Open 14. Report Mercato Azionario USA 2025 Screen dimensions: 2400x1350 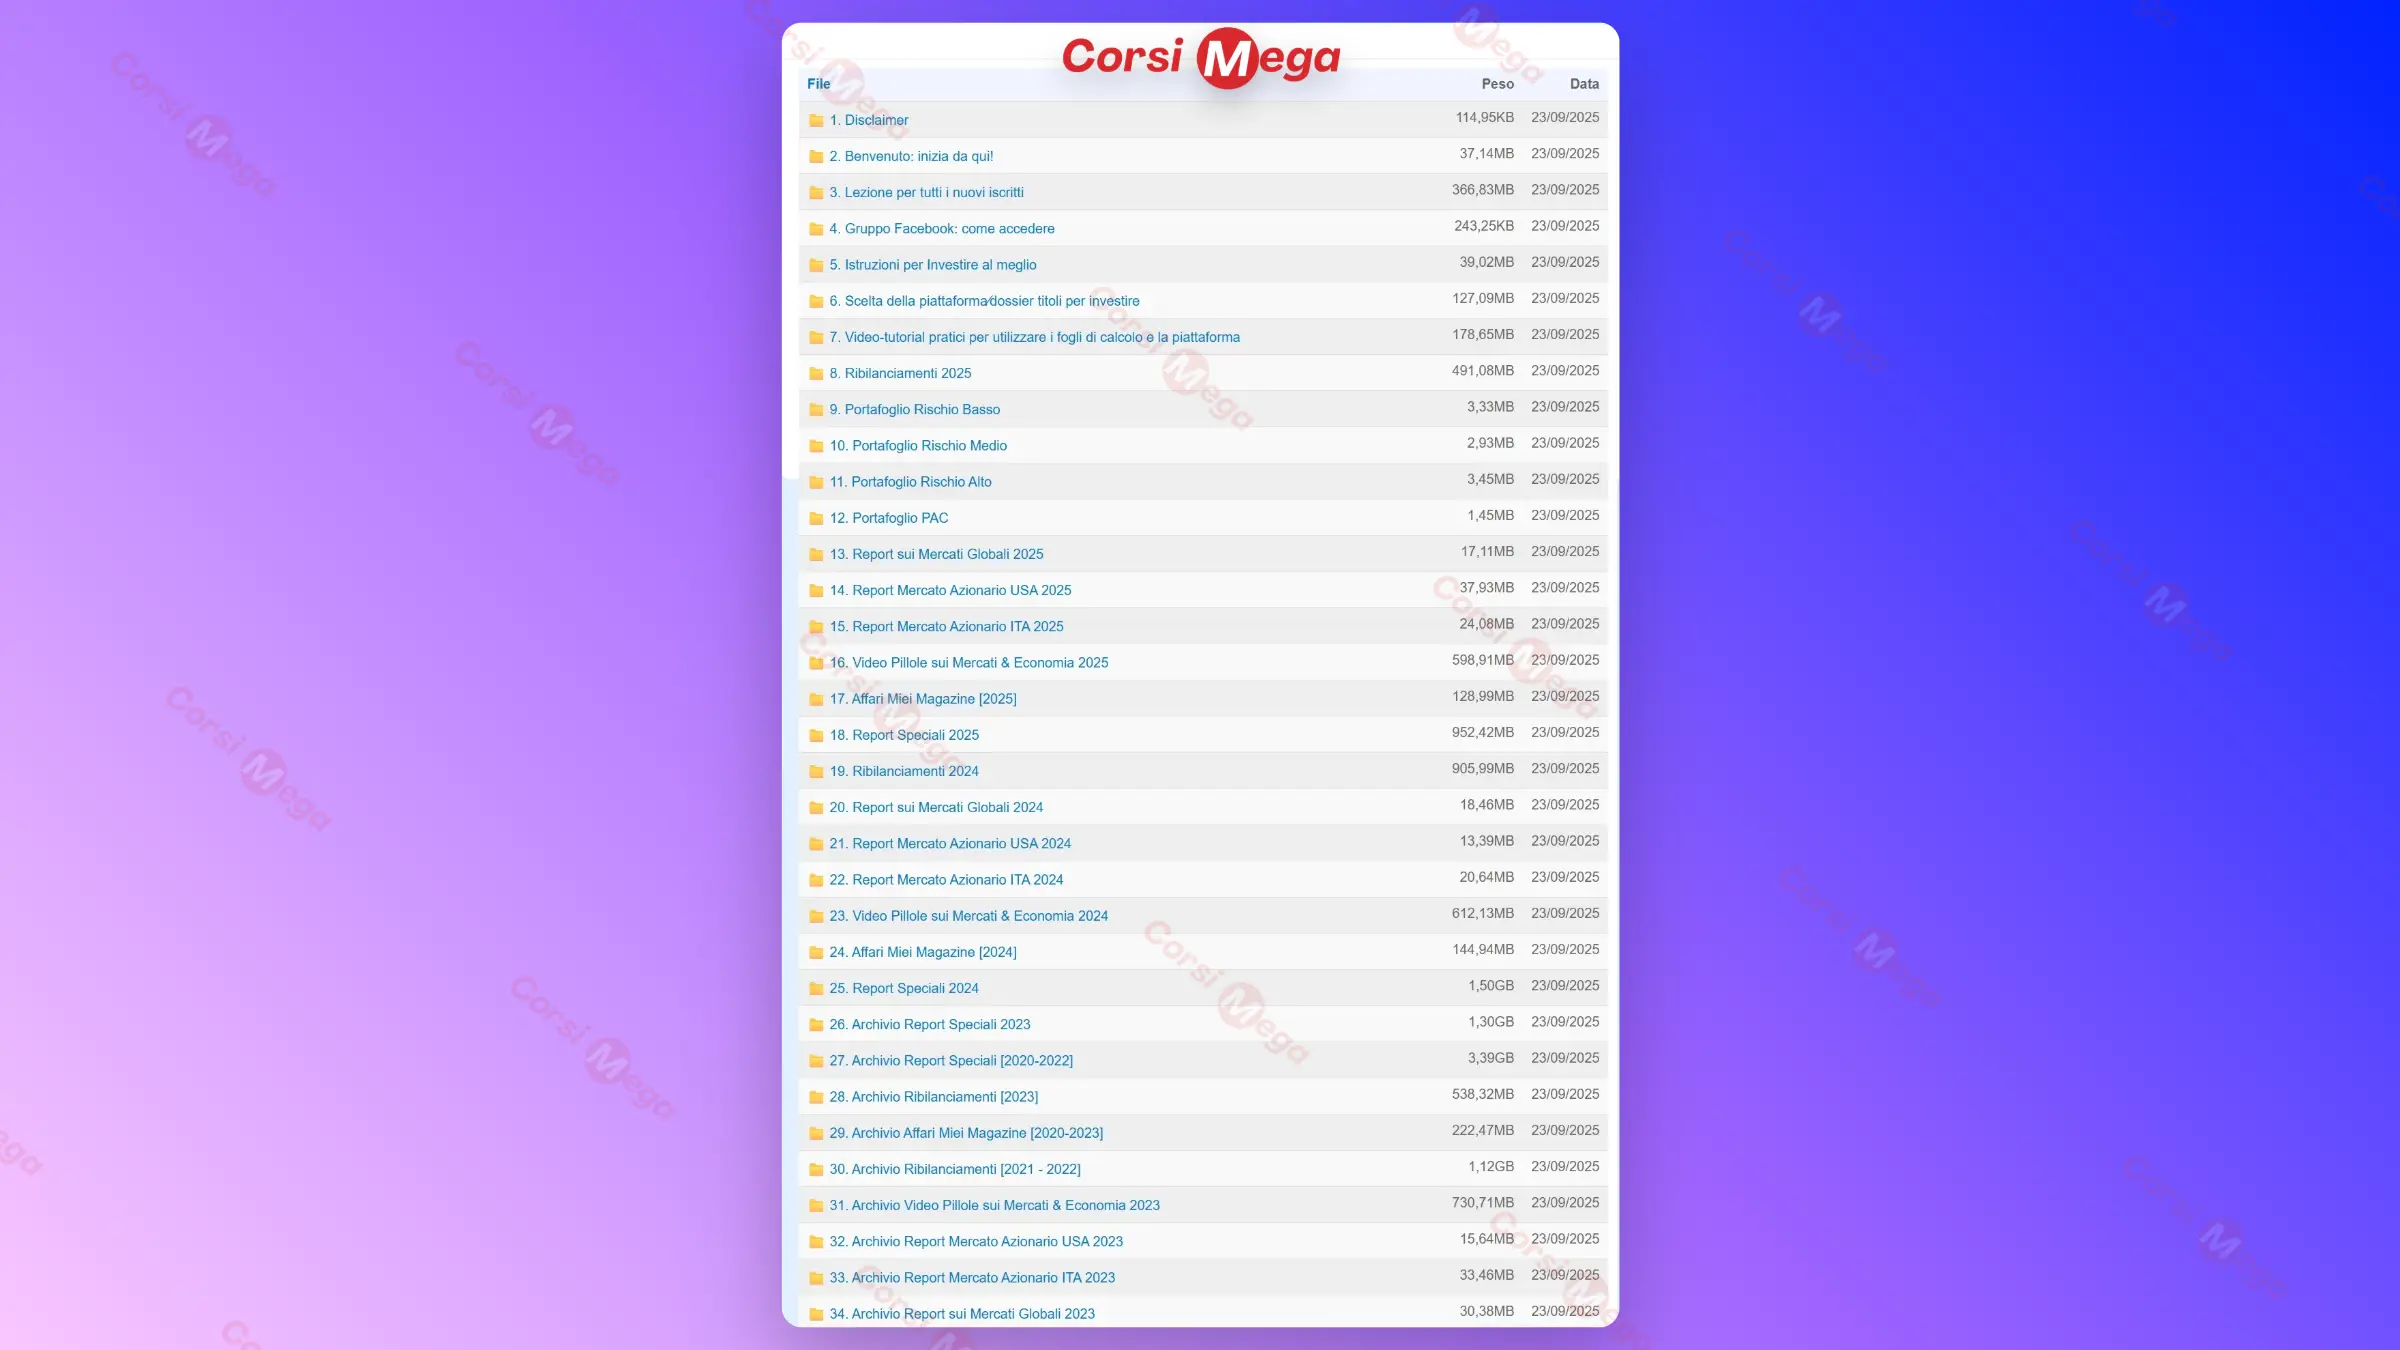tap(960, 591)
